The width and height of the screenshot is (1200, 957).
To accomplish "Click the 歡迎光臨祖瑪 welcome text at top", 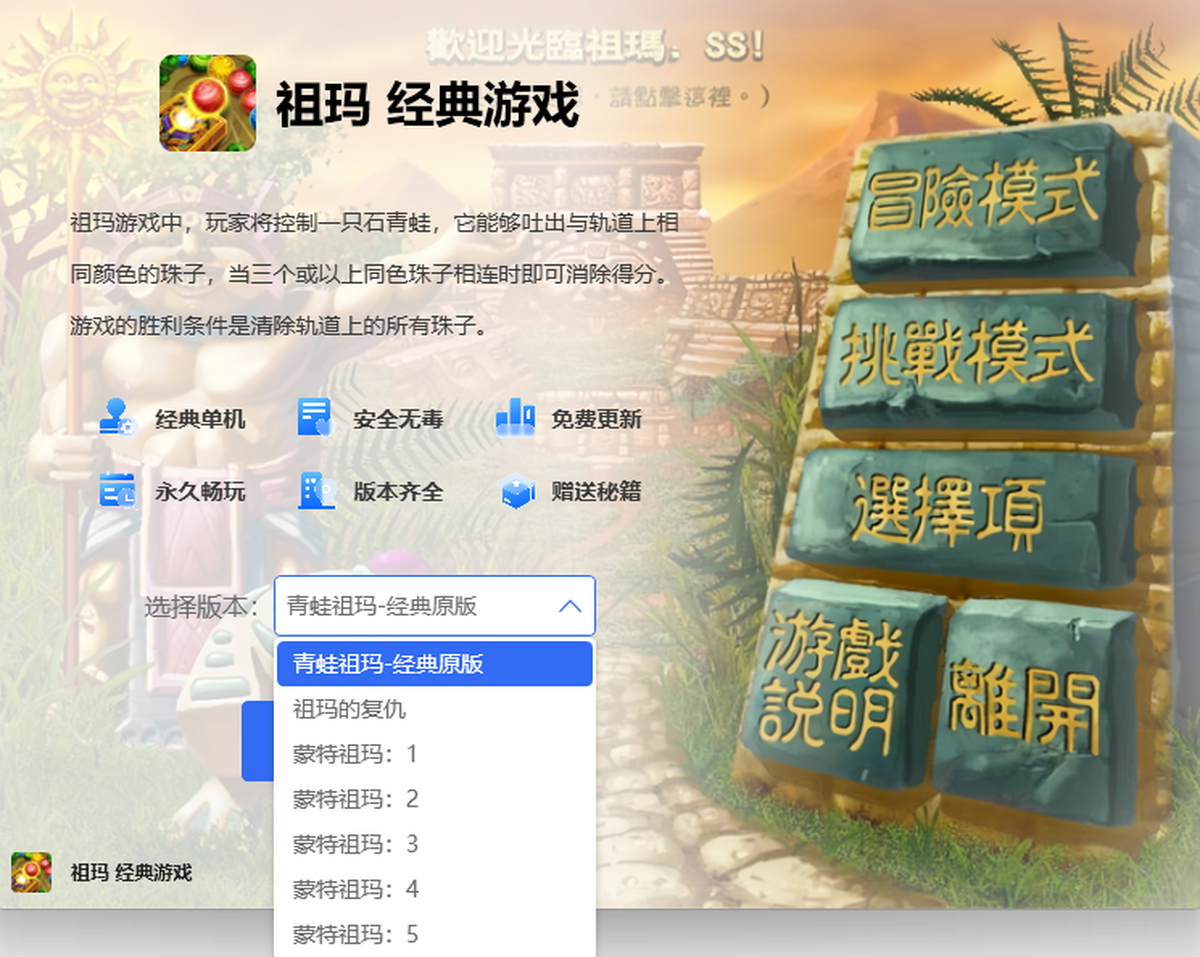I will coord(597,46).
